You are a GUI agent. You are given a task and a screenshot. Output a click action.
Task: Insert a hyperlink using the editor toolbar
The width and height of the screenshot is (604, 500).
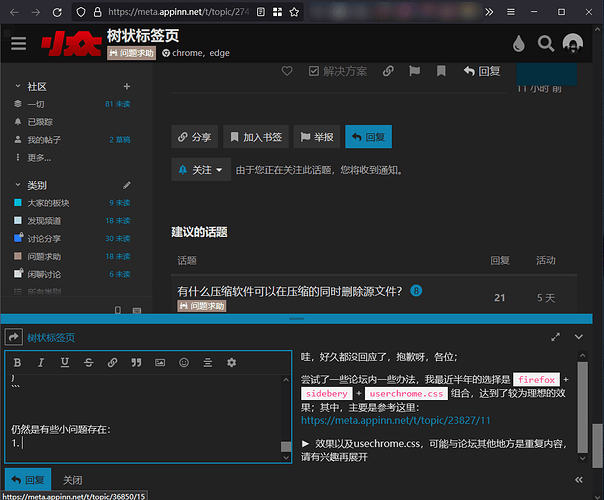pos(112,362)
